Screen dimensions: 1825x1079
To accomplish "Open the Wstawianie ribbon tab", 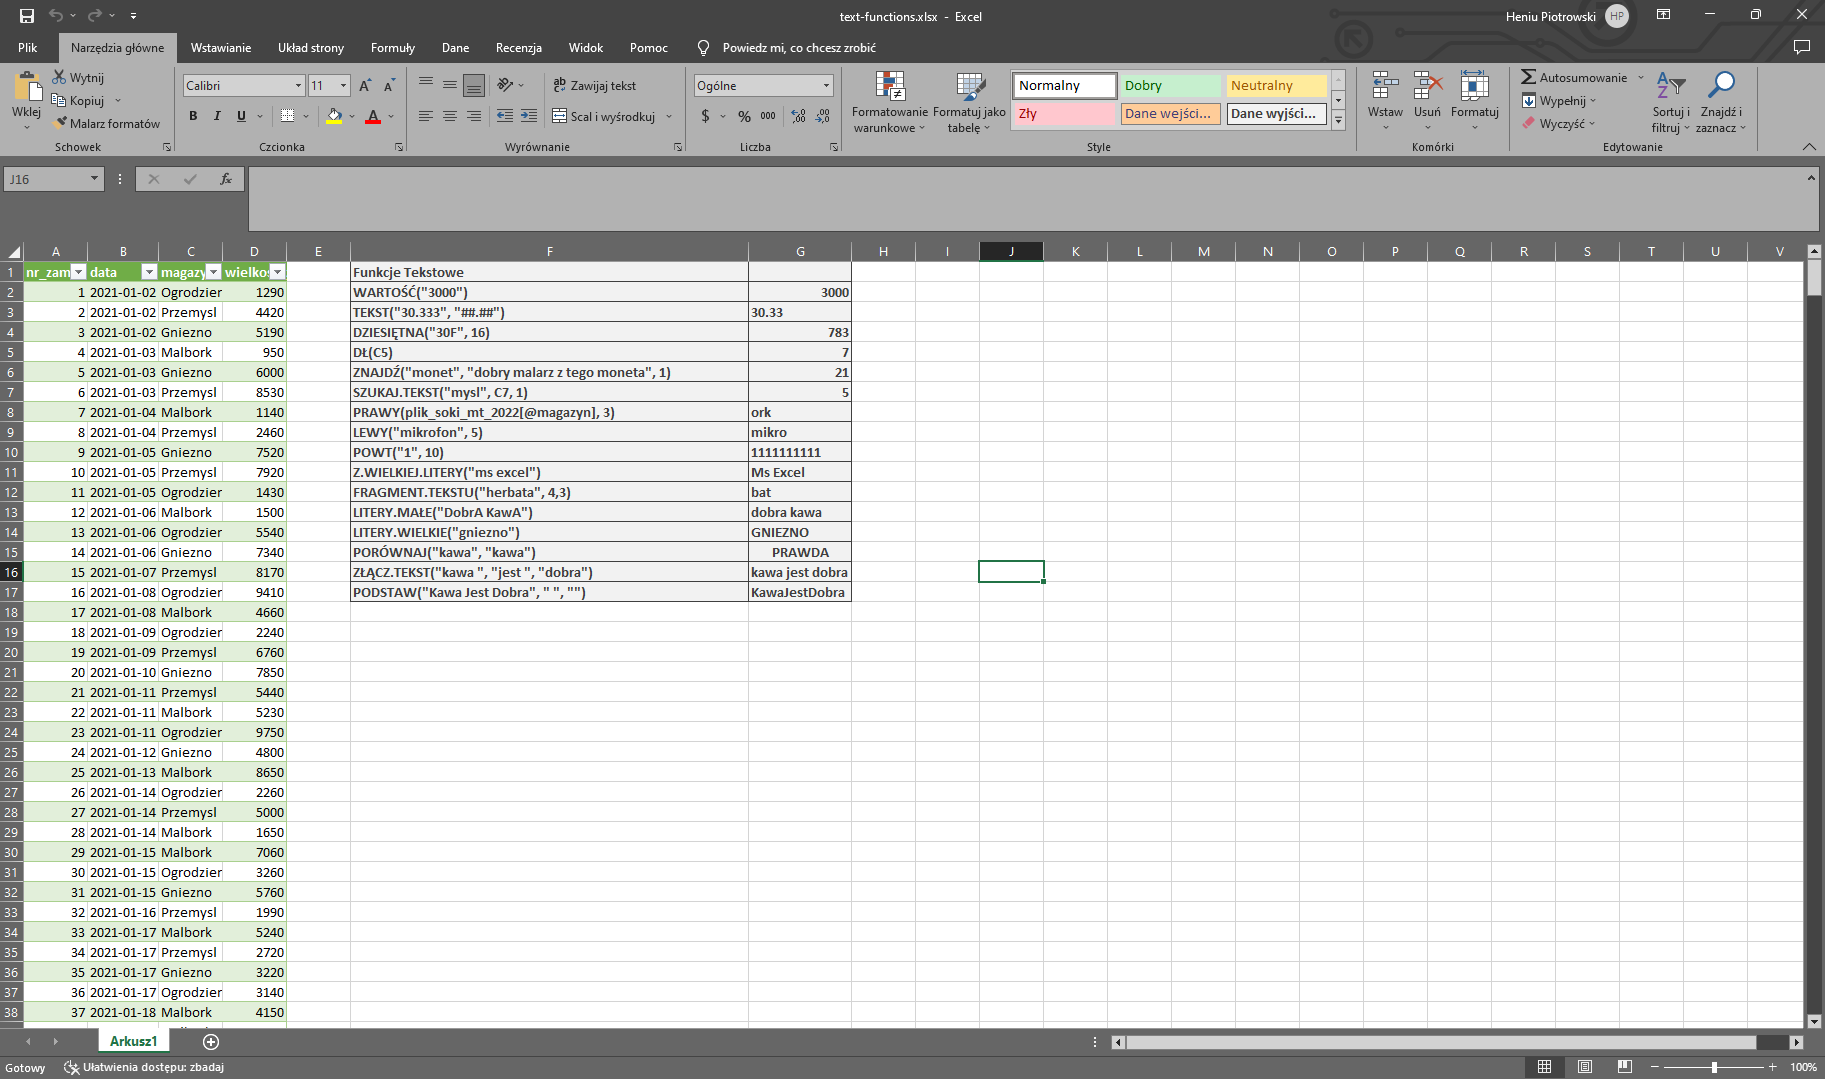I will click(x=221, y=48).
